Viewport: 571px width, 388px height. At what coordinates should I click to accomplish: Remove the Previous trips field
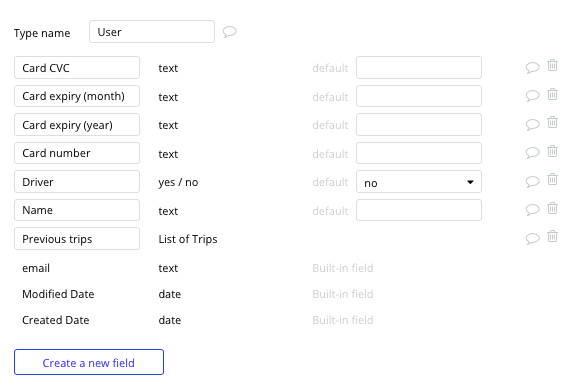tap(552, 236)
